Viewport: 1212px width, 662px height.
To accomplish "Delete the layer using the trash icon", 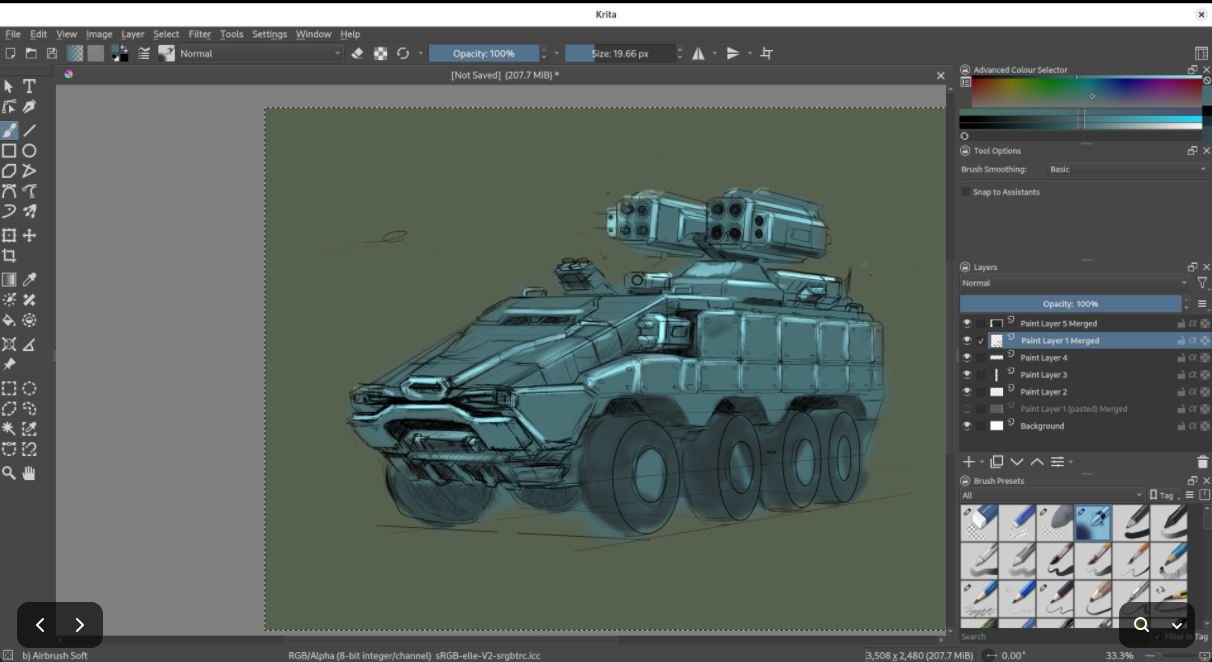I will point(1202,462).
